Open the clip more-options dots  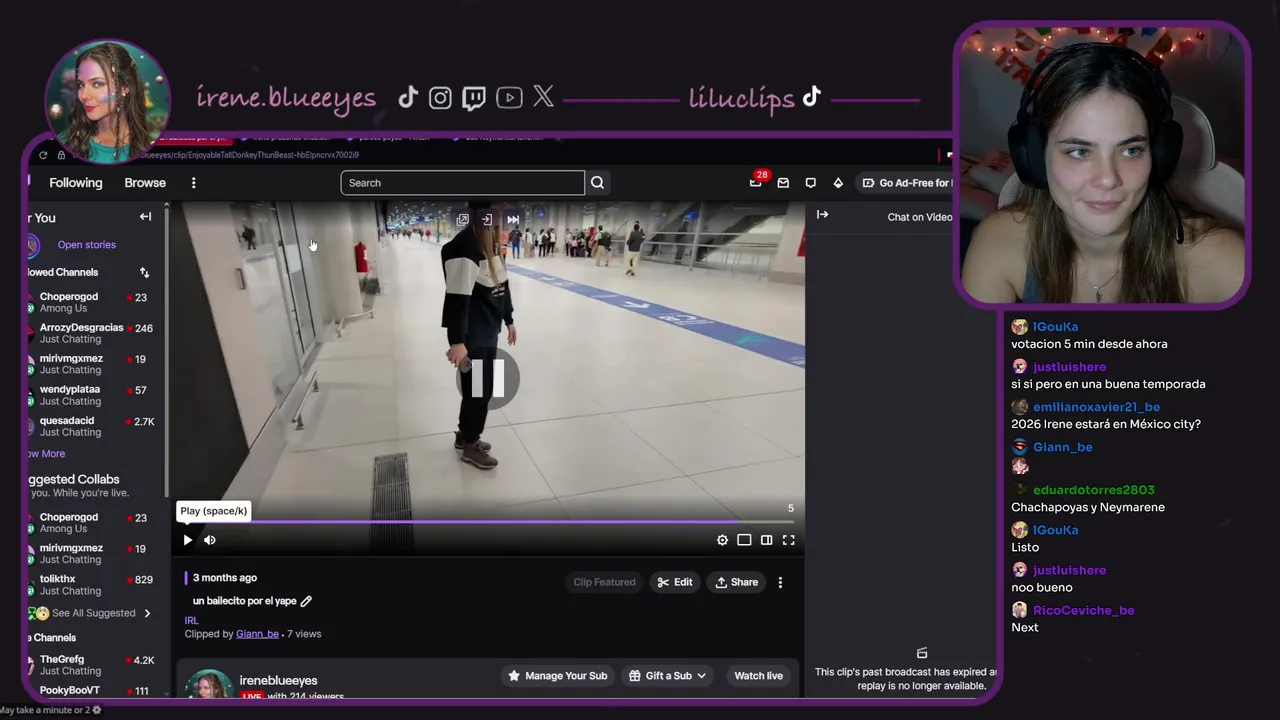click(x=780, y=582)
